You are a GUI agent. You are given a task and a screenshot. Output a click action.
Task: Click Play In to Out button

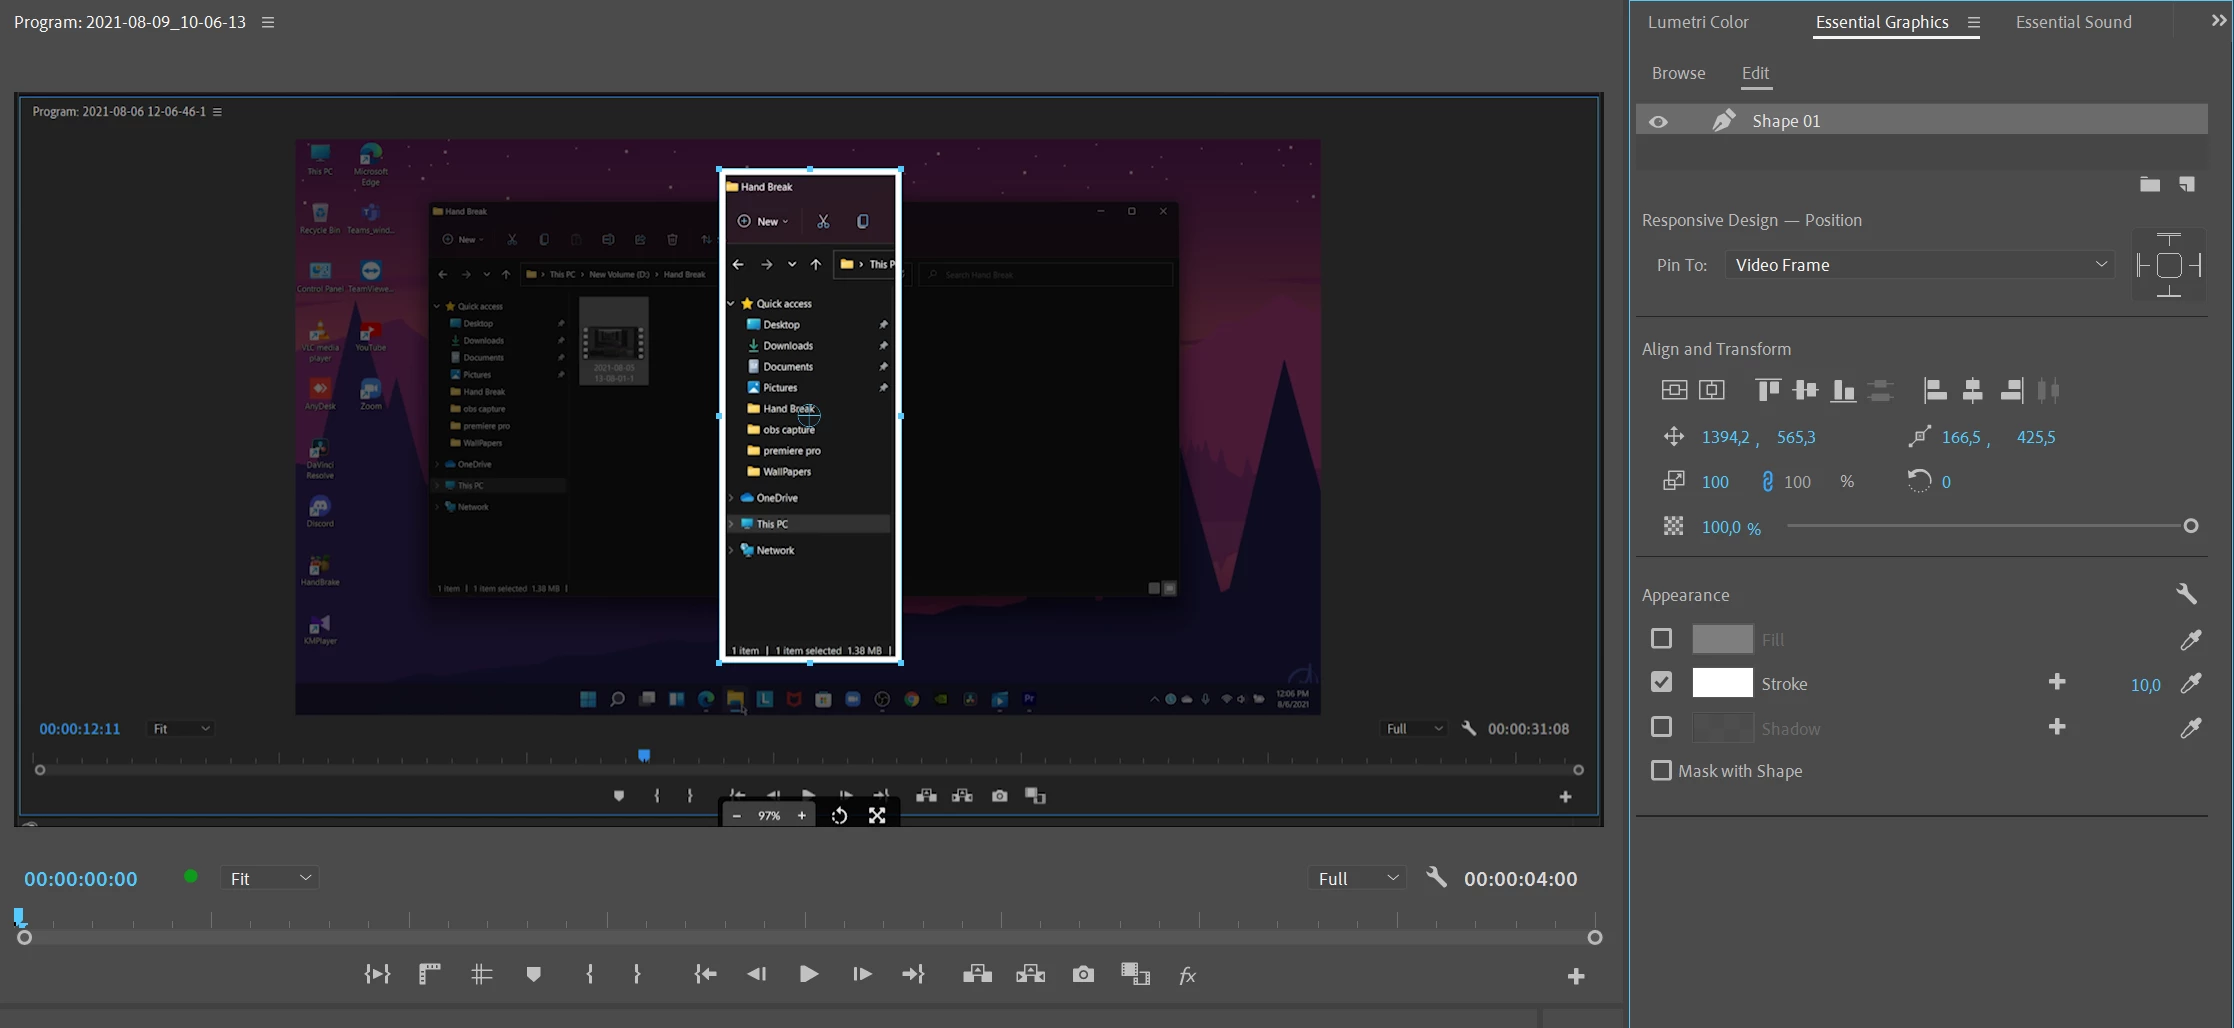pos(377,974)
